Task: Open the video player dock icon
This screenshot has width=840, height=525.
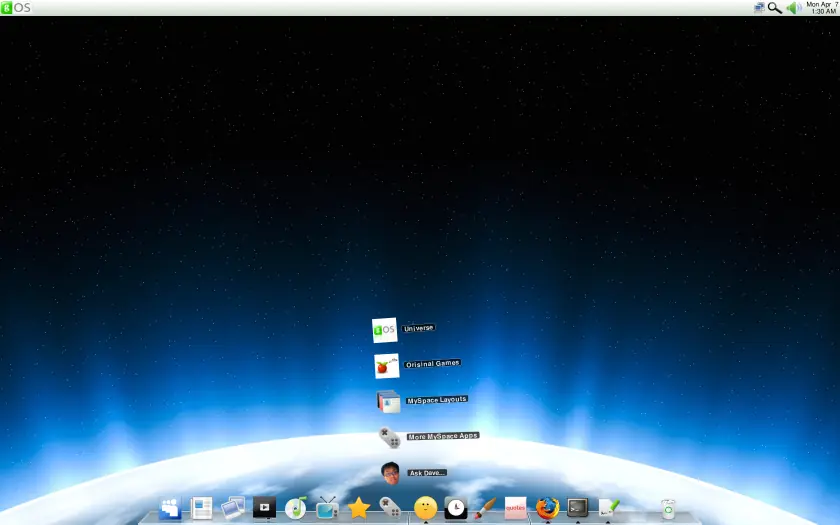Action: 264,508
